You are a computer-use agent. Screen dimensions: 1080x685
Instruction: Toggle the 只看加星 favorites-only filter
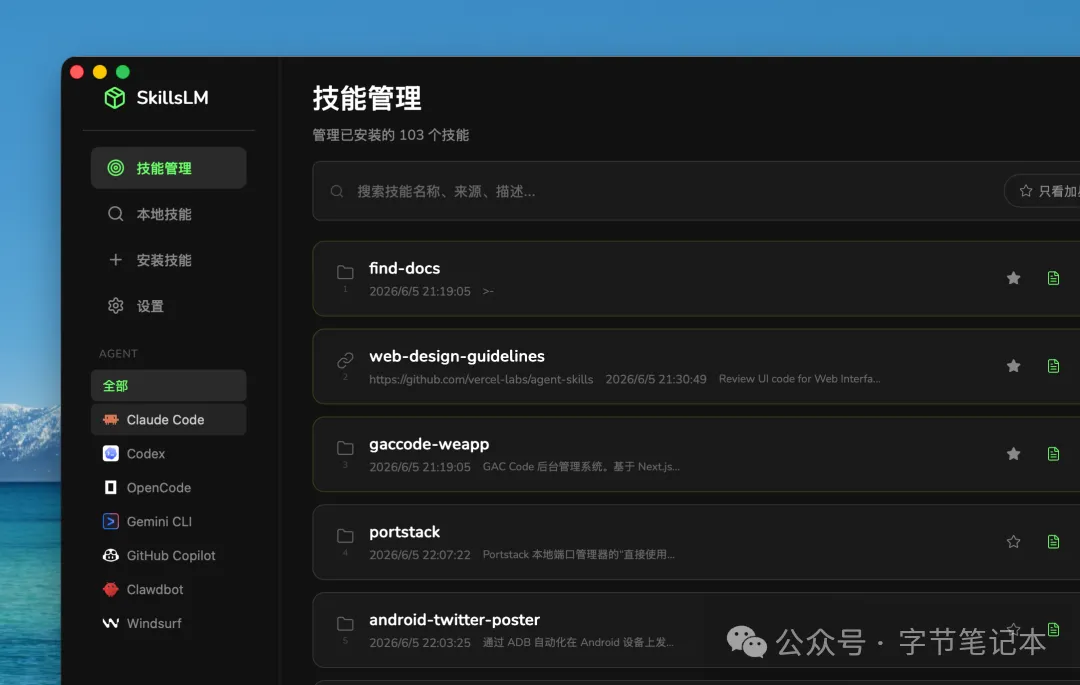[x=1042, y=191]
